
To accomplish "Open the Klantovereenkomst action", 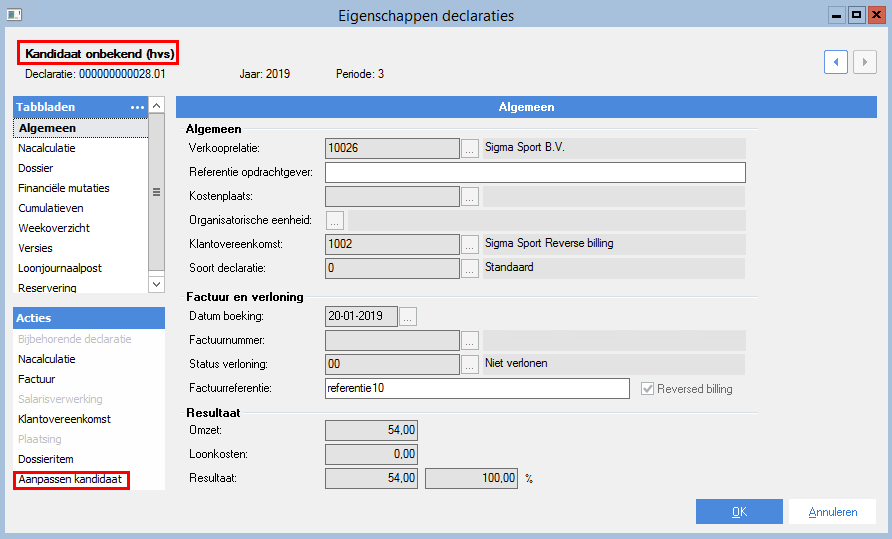I will click(x=64, y=419).
